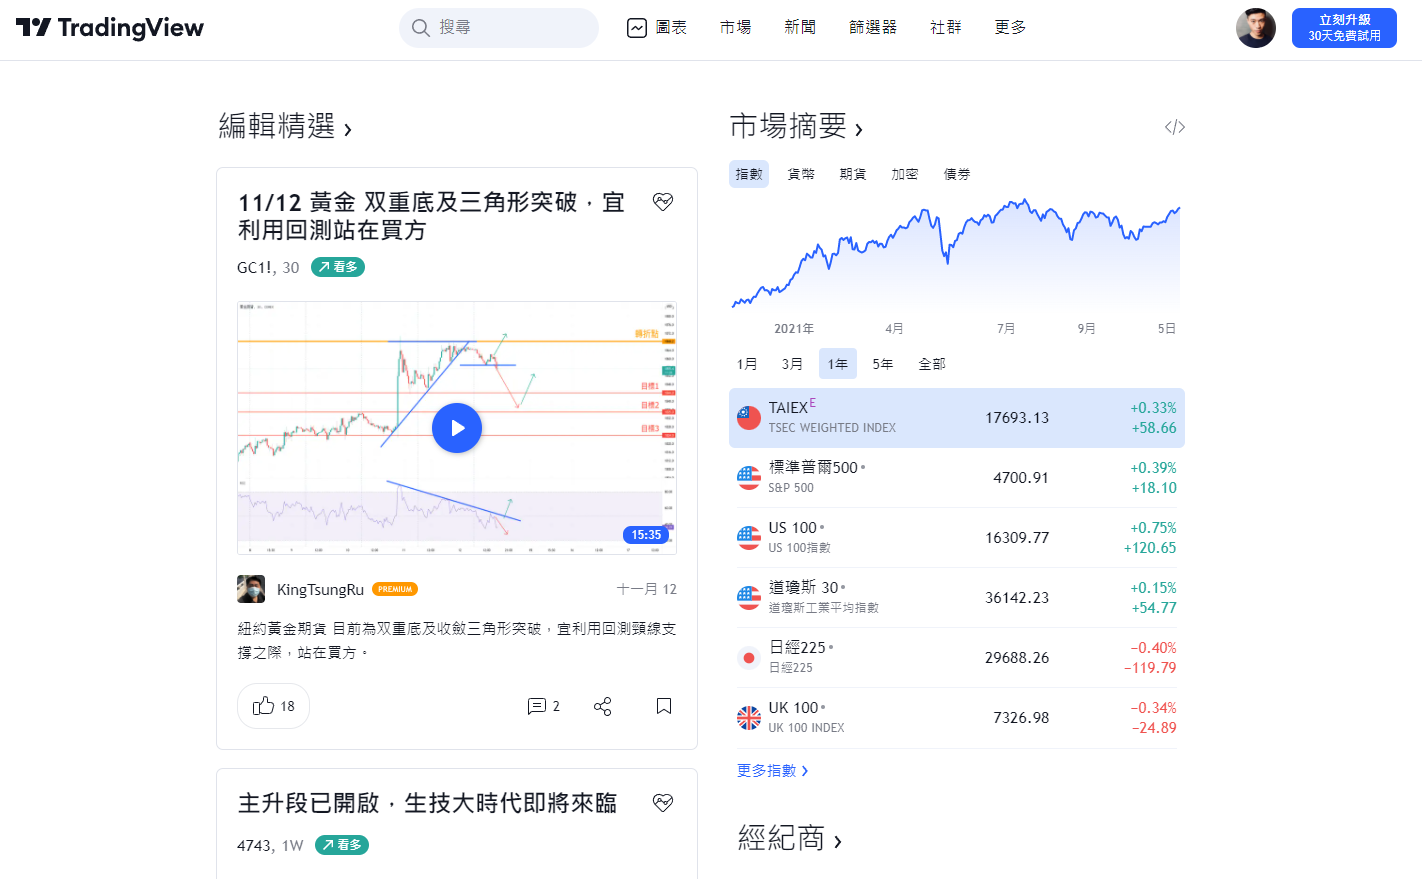Image resolution: width=1422 pixels, height=879 pixels.
Task: Click the 十一月 12 post date
Action: pos(647,589)
